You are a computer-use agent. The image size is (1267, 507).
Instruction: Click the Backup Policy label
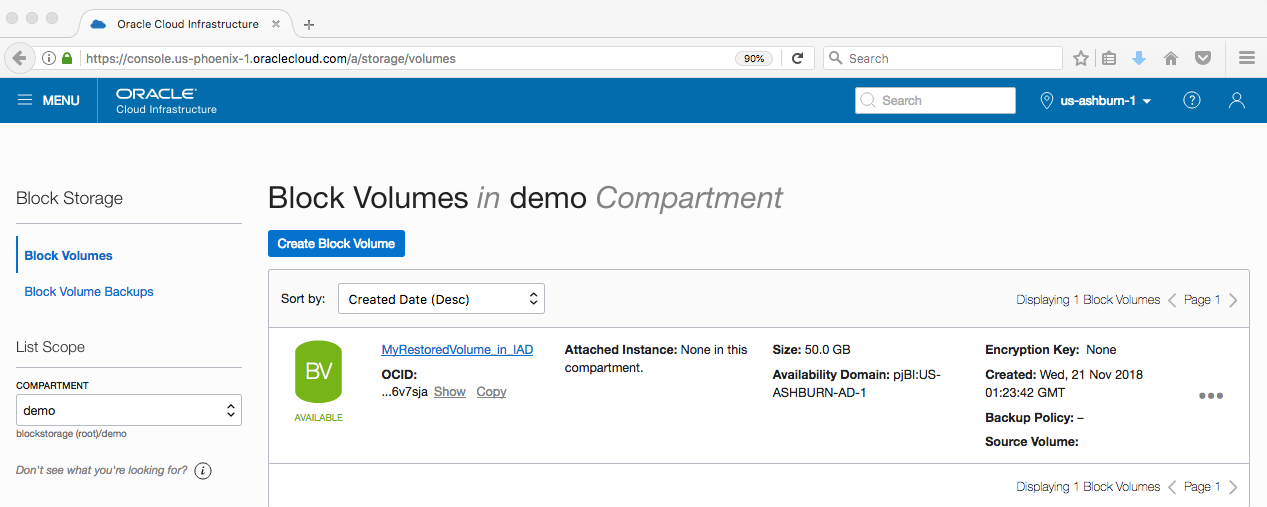[1029, 418]
